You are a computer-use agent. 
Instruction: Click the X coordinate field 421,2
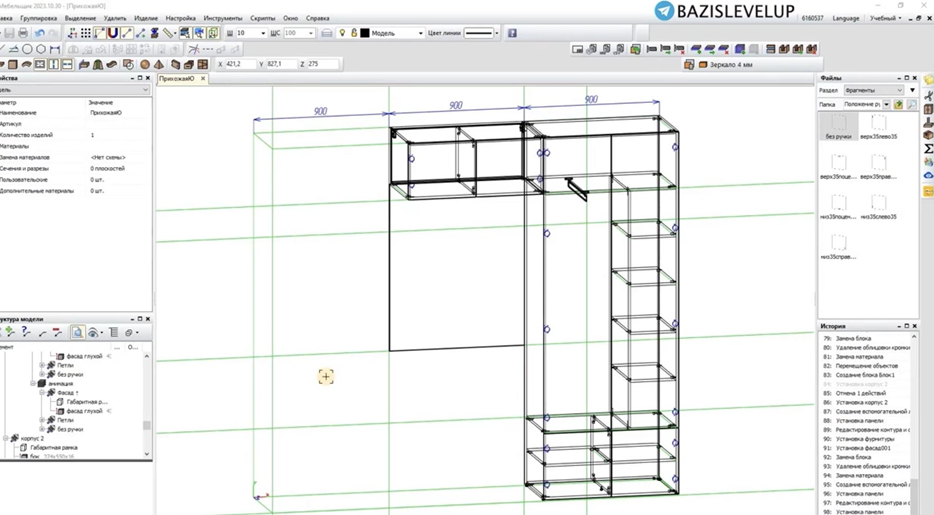pyautogui.click(x=240, y=64)
